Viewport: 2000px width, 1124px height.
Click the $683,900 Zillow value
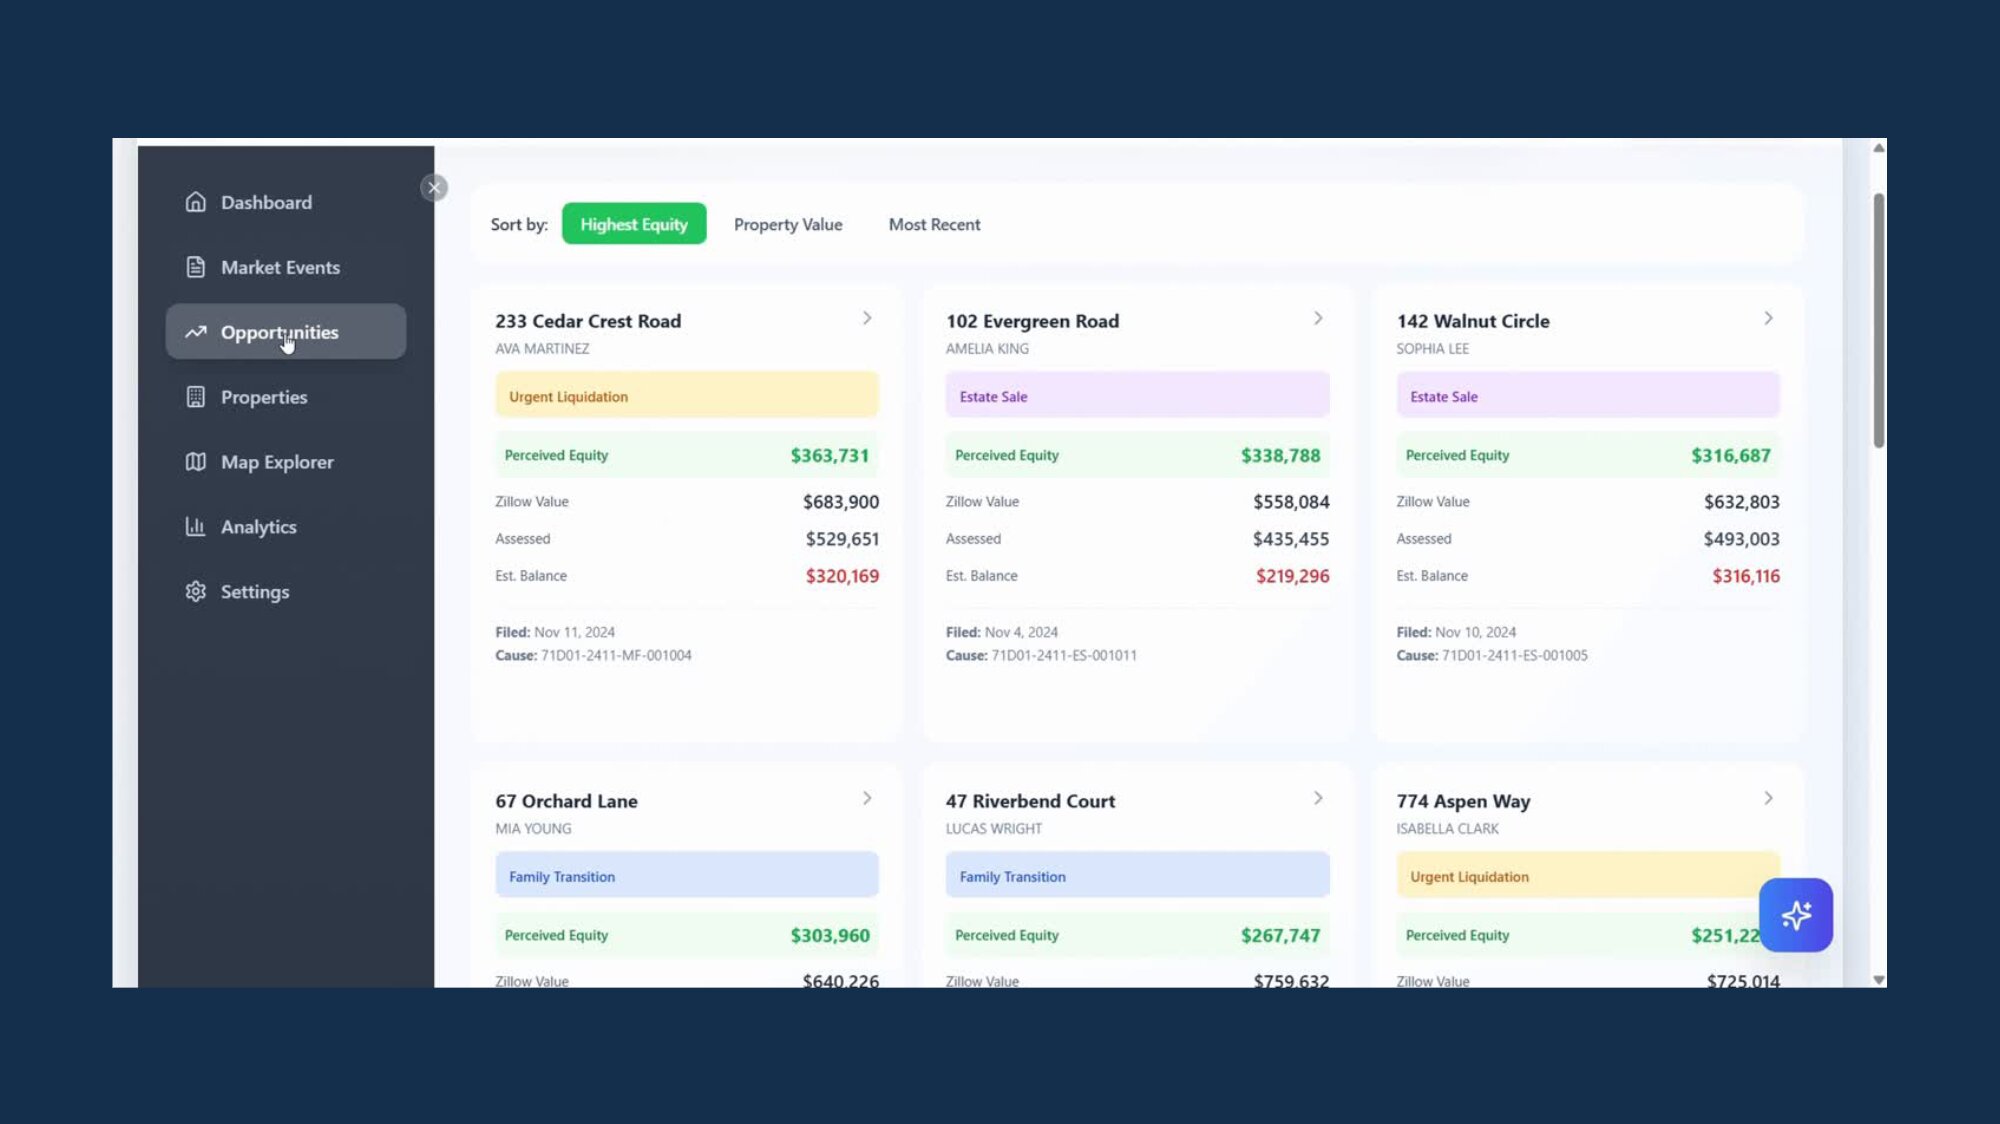841,502
